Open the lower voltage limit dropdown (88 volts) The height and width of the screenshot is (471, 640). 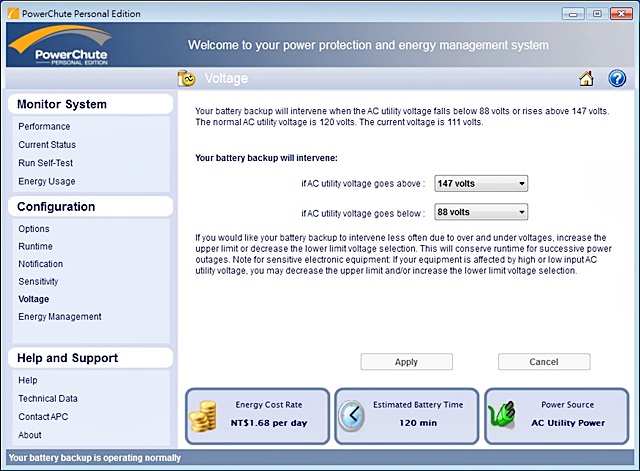pos(481,212)
